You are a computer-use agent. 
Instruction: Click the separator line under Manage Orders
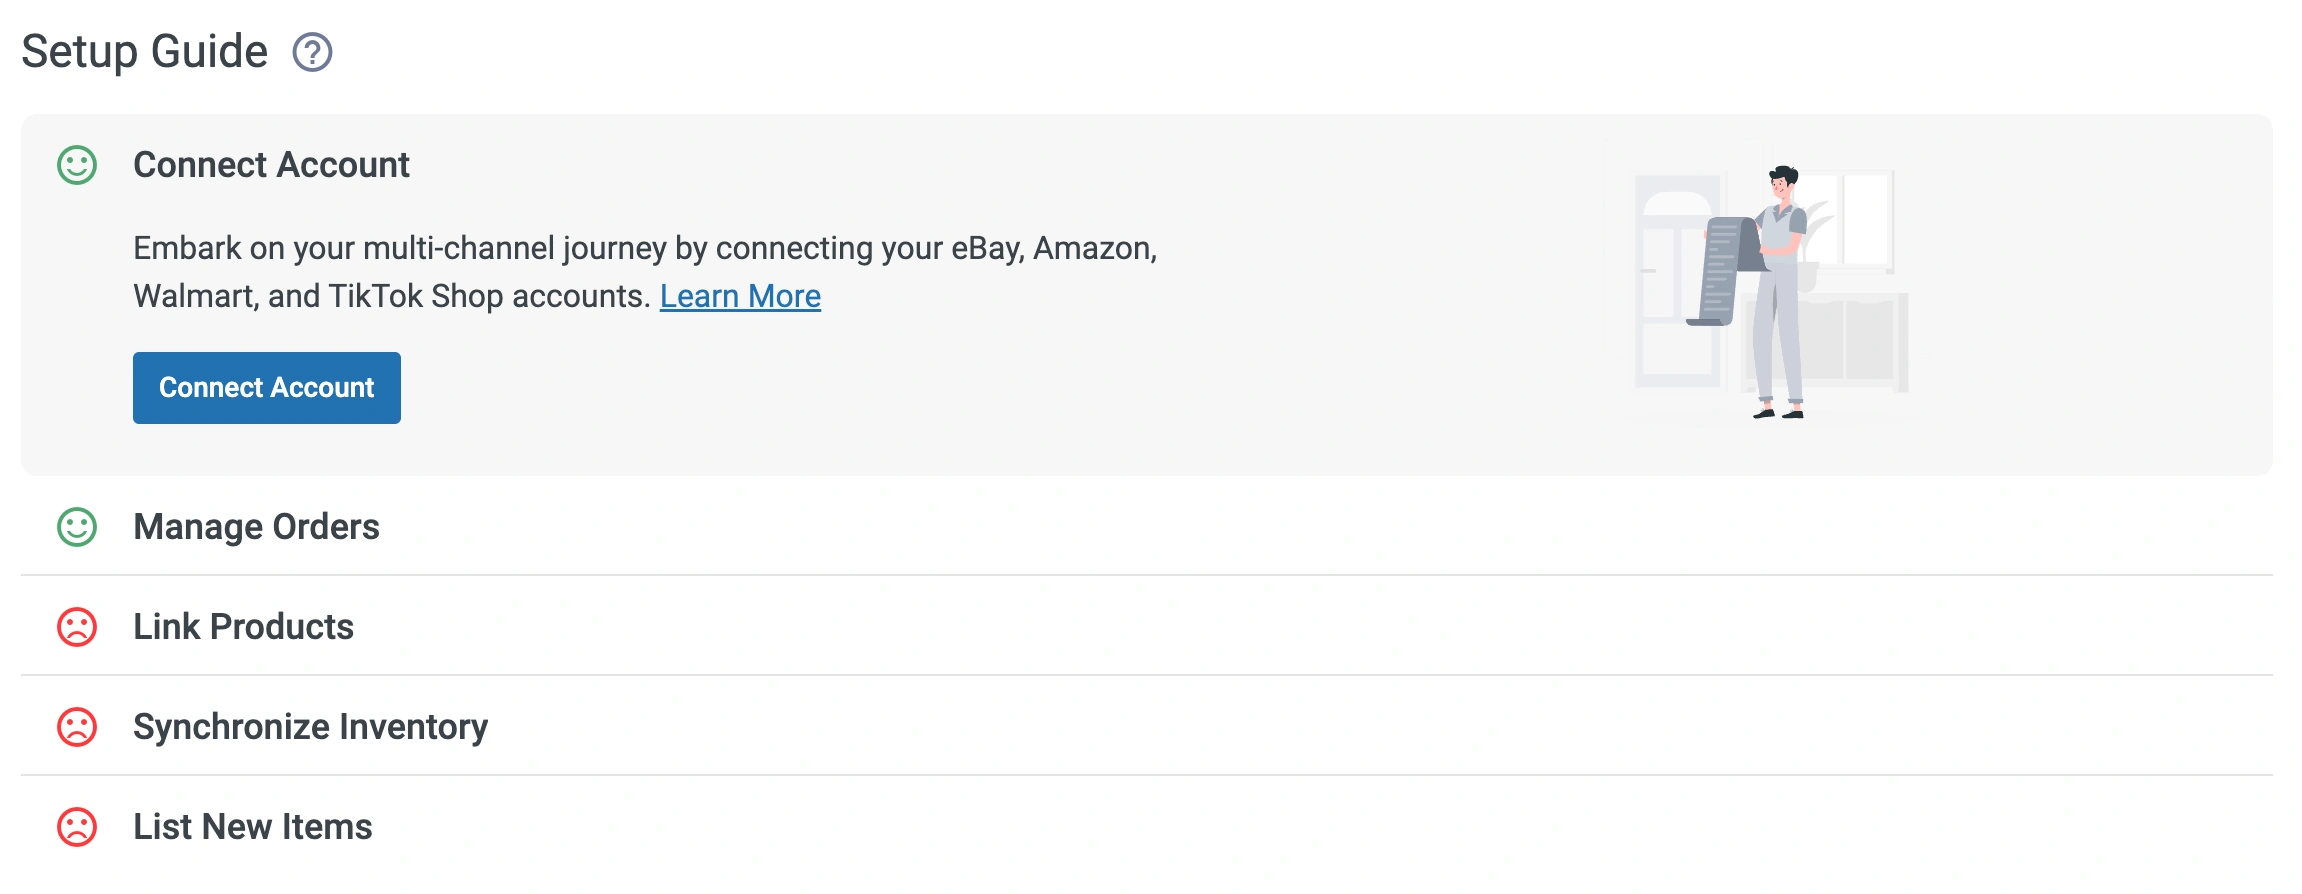point(1150,575)
